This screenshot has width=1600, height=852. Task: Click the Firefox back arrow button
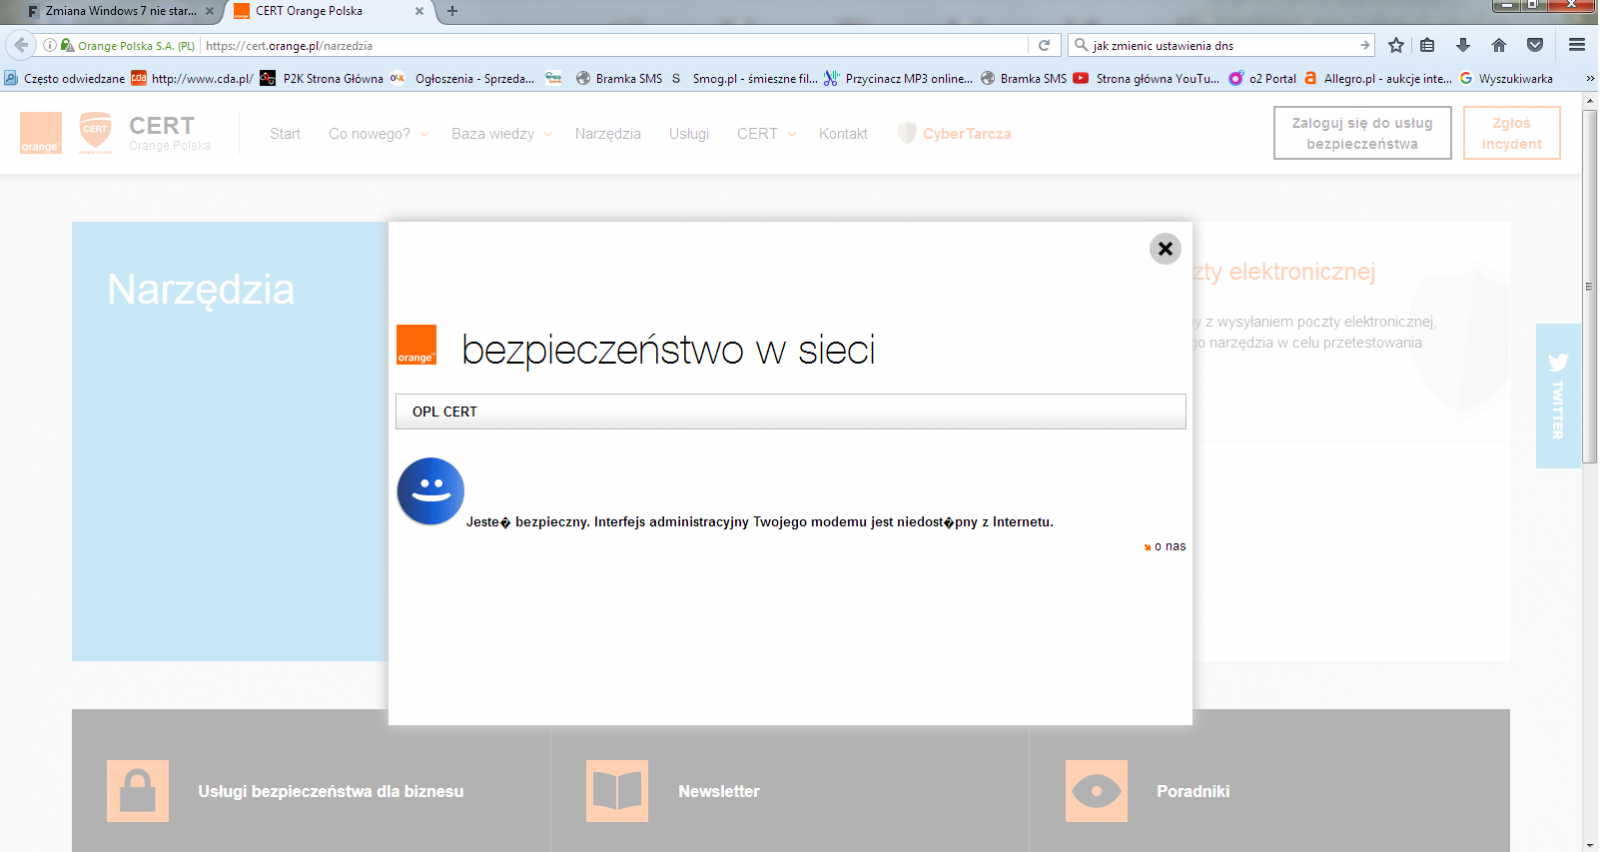[21, 45]
